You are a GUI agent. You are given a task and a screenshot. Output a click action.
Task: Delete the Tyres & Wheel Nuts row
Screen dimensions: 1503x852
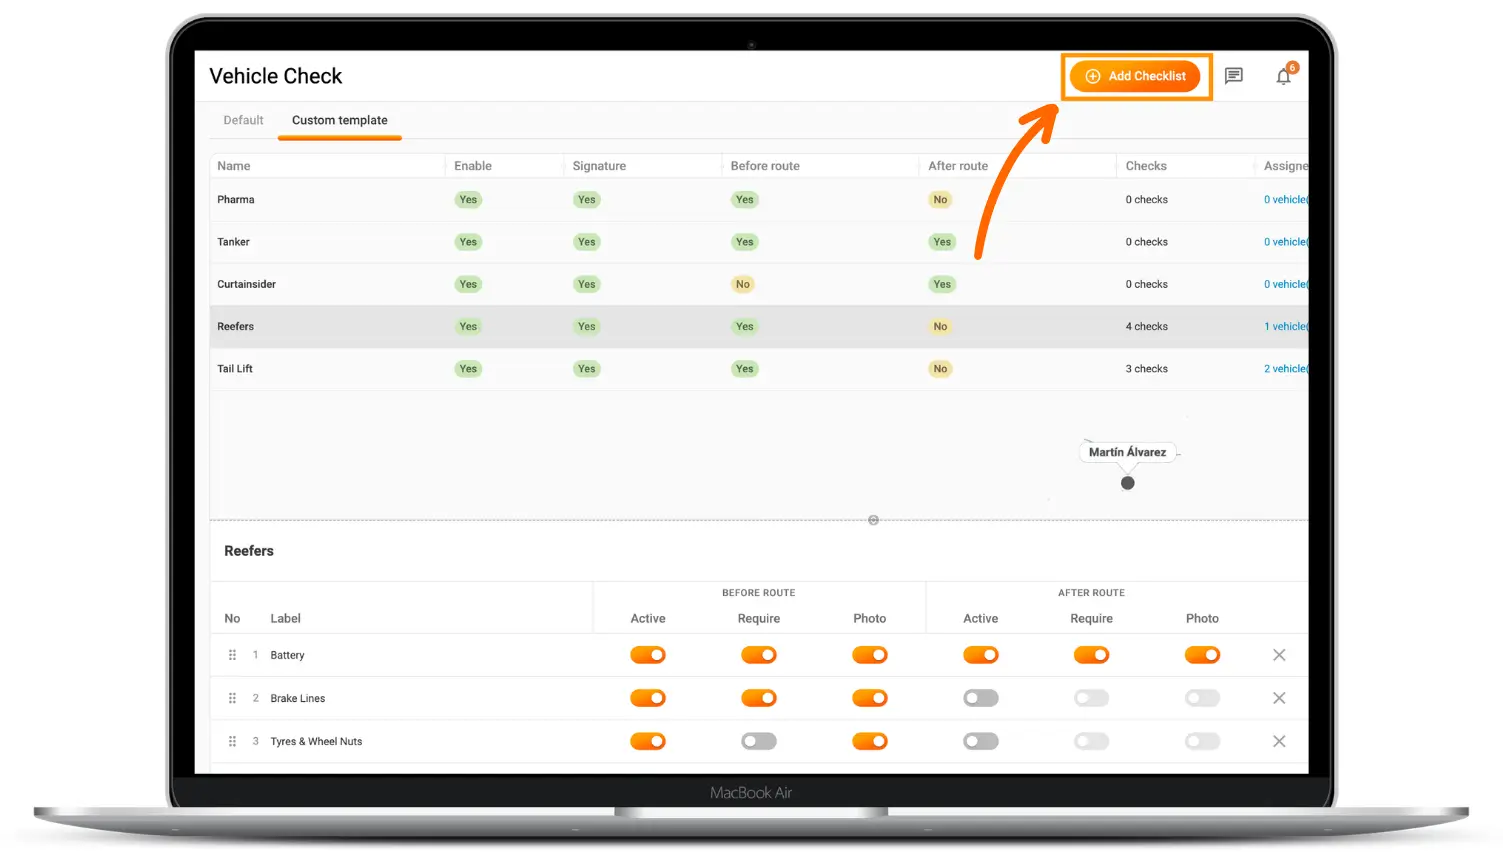click(x=1279, y=741)
